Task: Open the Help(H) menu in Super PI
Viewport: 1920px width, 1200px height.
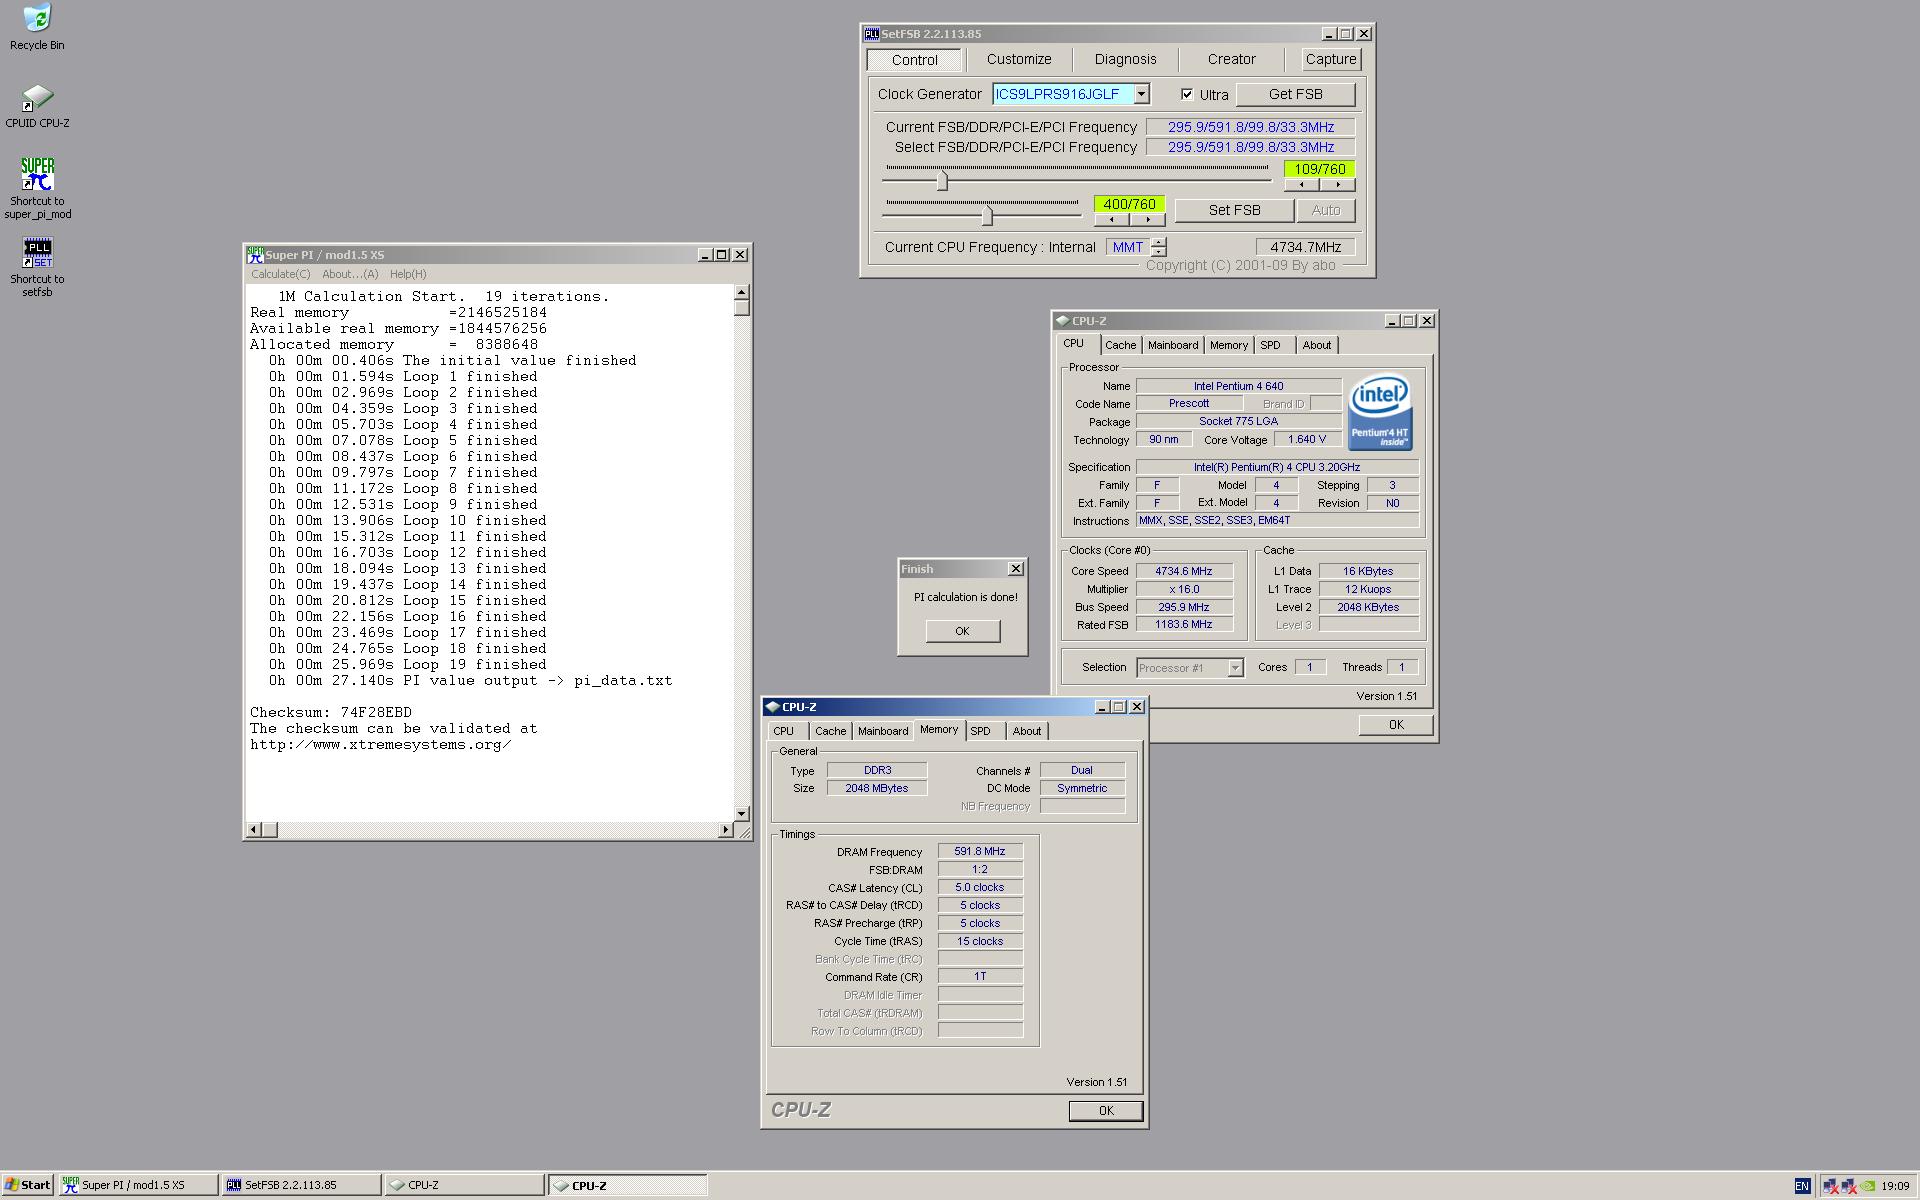Action: [408, 274]
